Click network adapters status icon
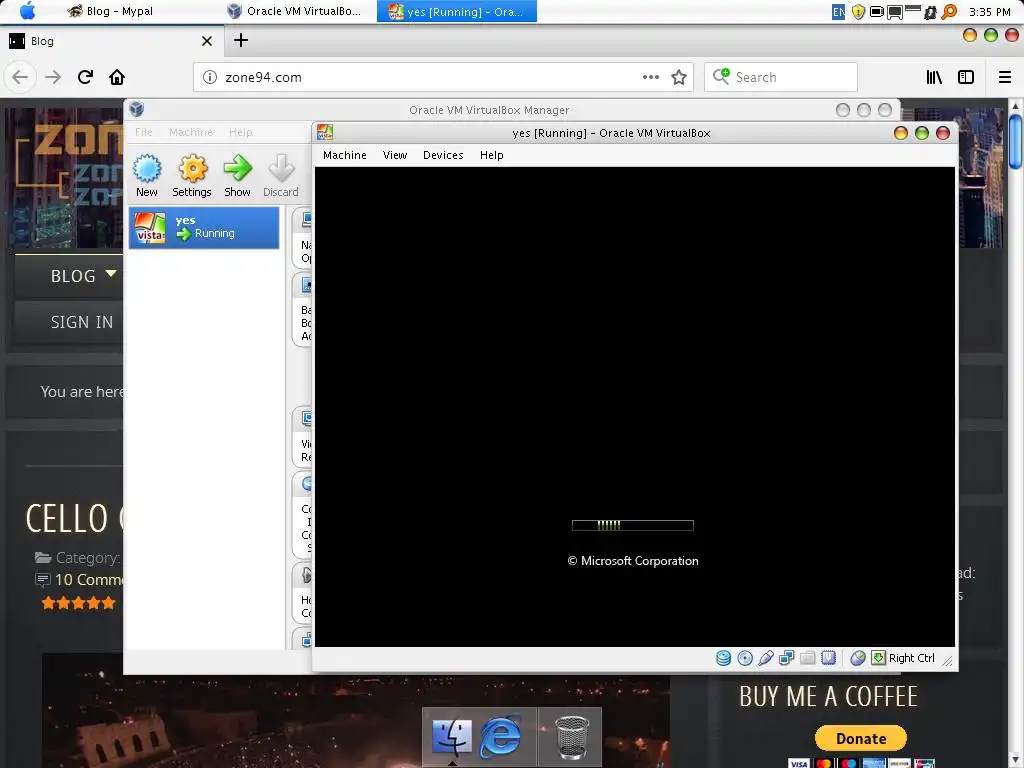The width and height of the screenshot is (1024, 768). click(x=786, y=658)
